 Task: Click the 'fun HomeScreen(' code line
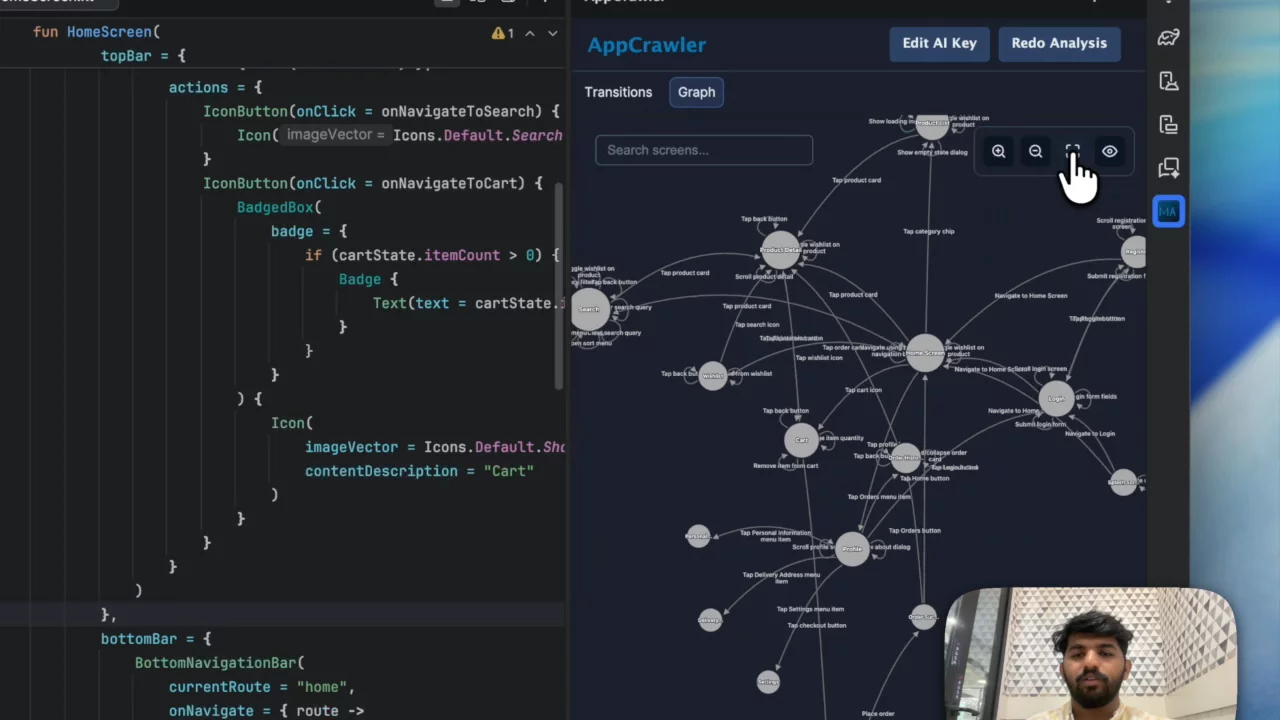(96, 32)
